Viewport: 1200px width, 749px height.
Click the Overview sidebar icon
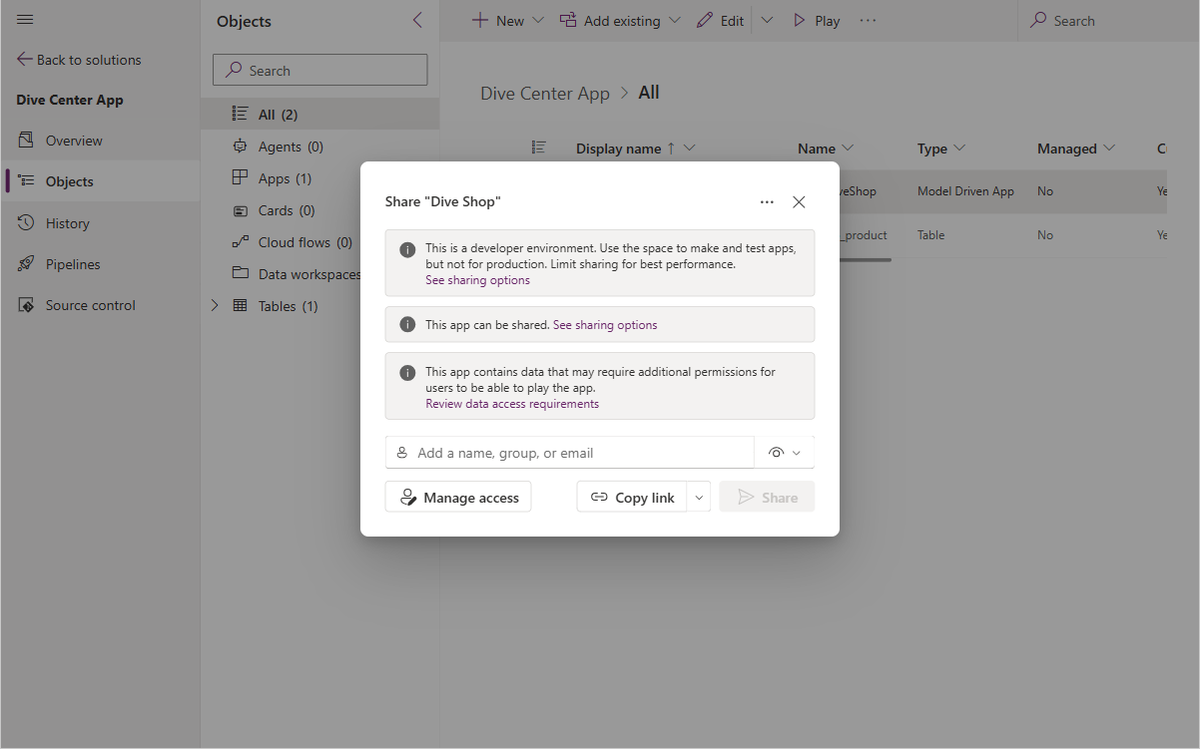click(27, 140)
